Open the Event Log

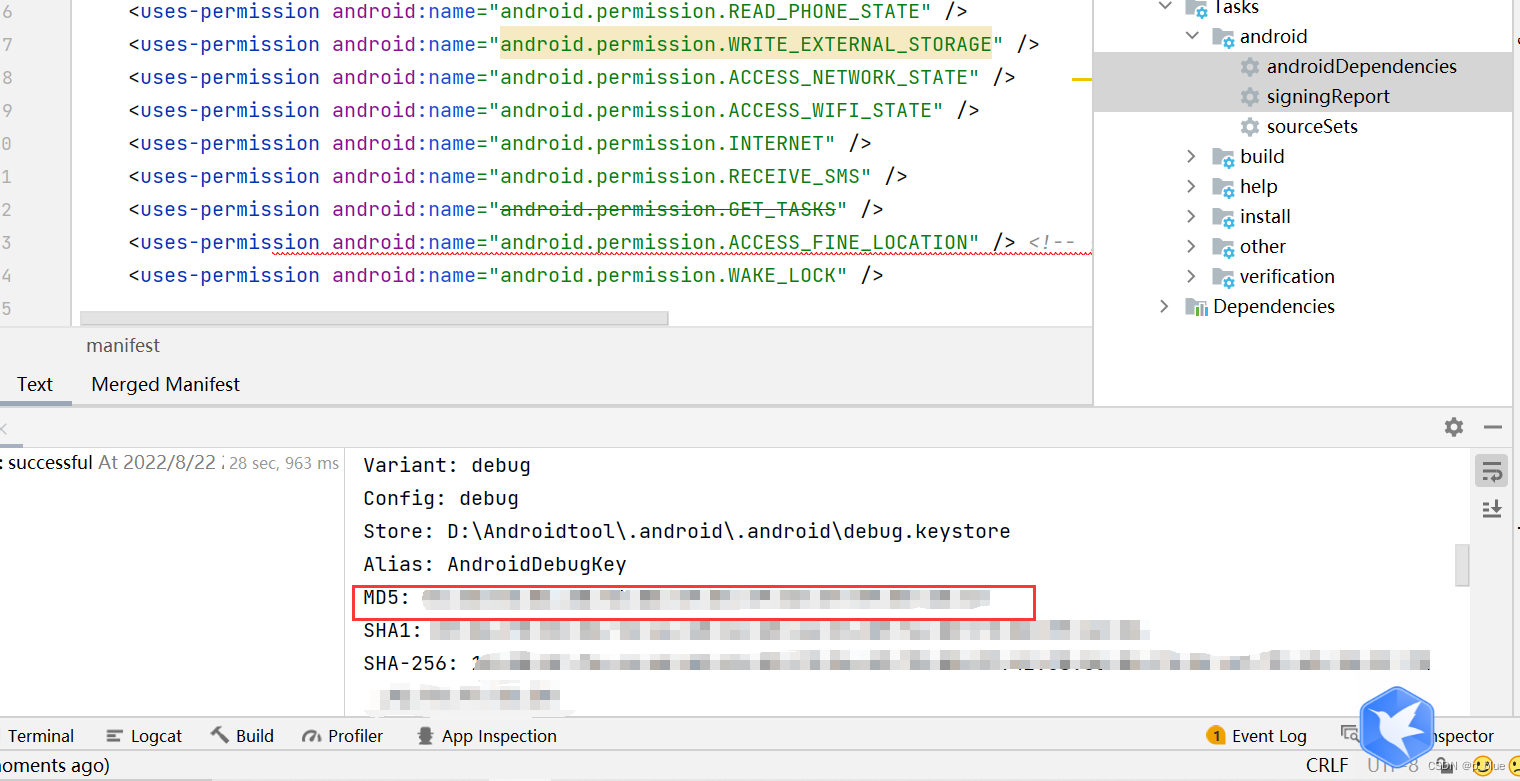point(1257,736)
